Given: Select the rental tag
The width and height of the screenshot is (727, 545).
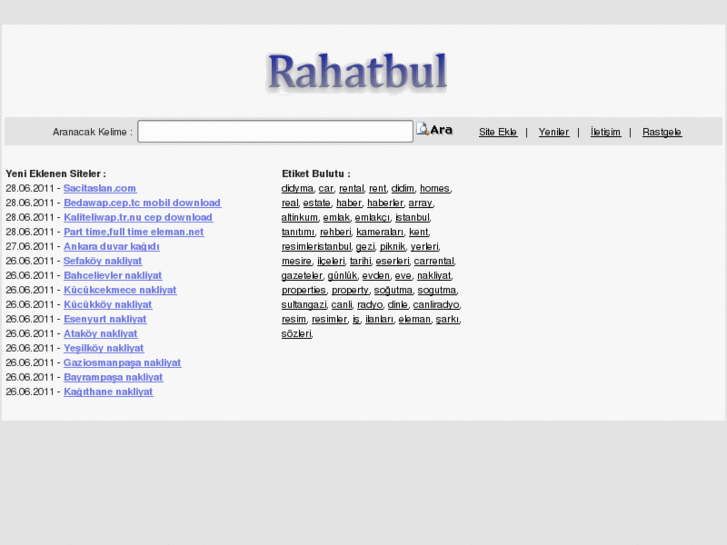Looking at the screenshot, I should pyautogui.click(x=351, y=188).
